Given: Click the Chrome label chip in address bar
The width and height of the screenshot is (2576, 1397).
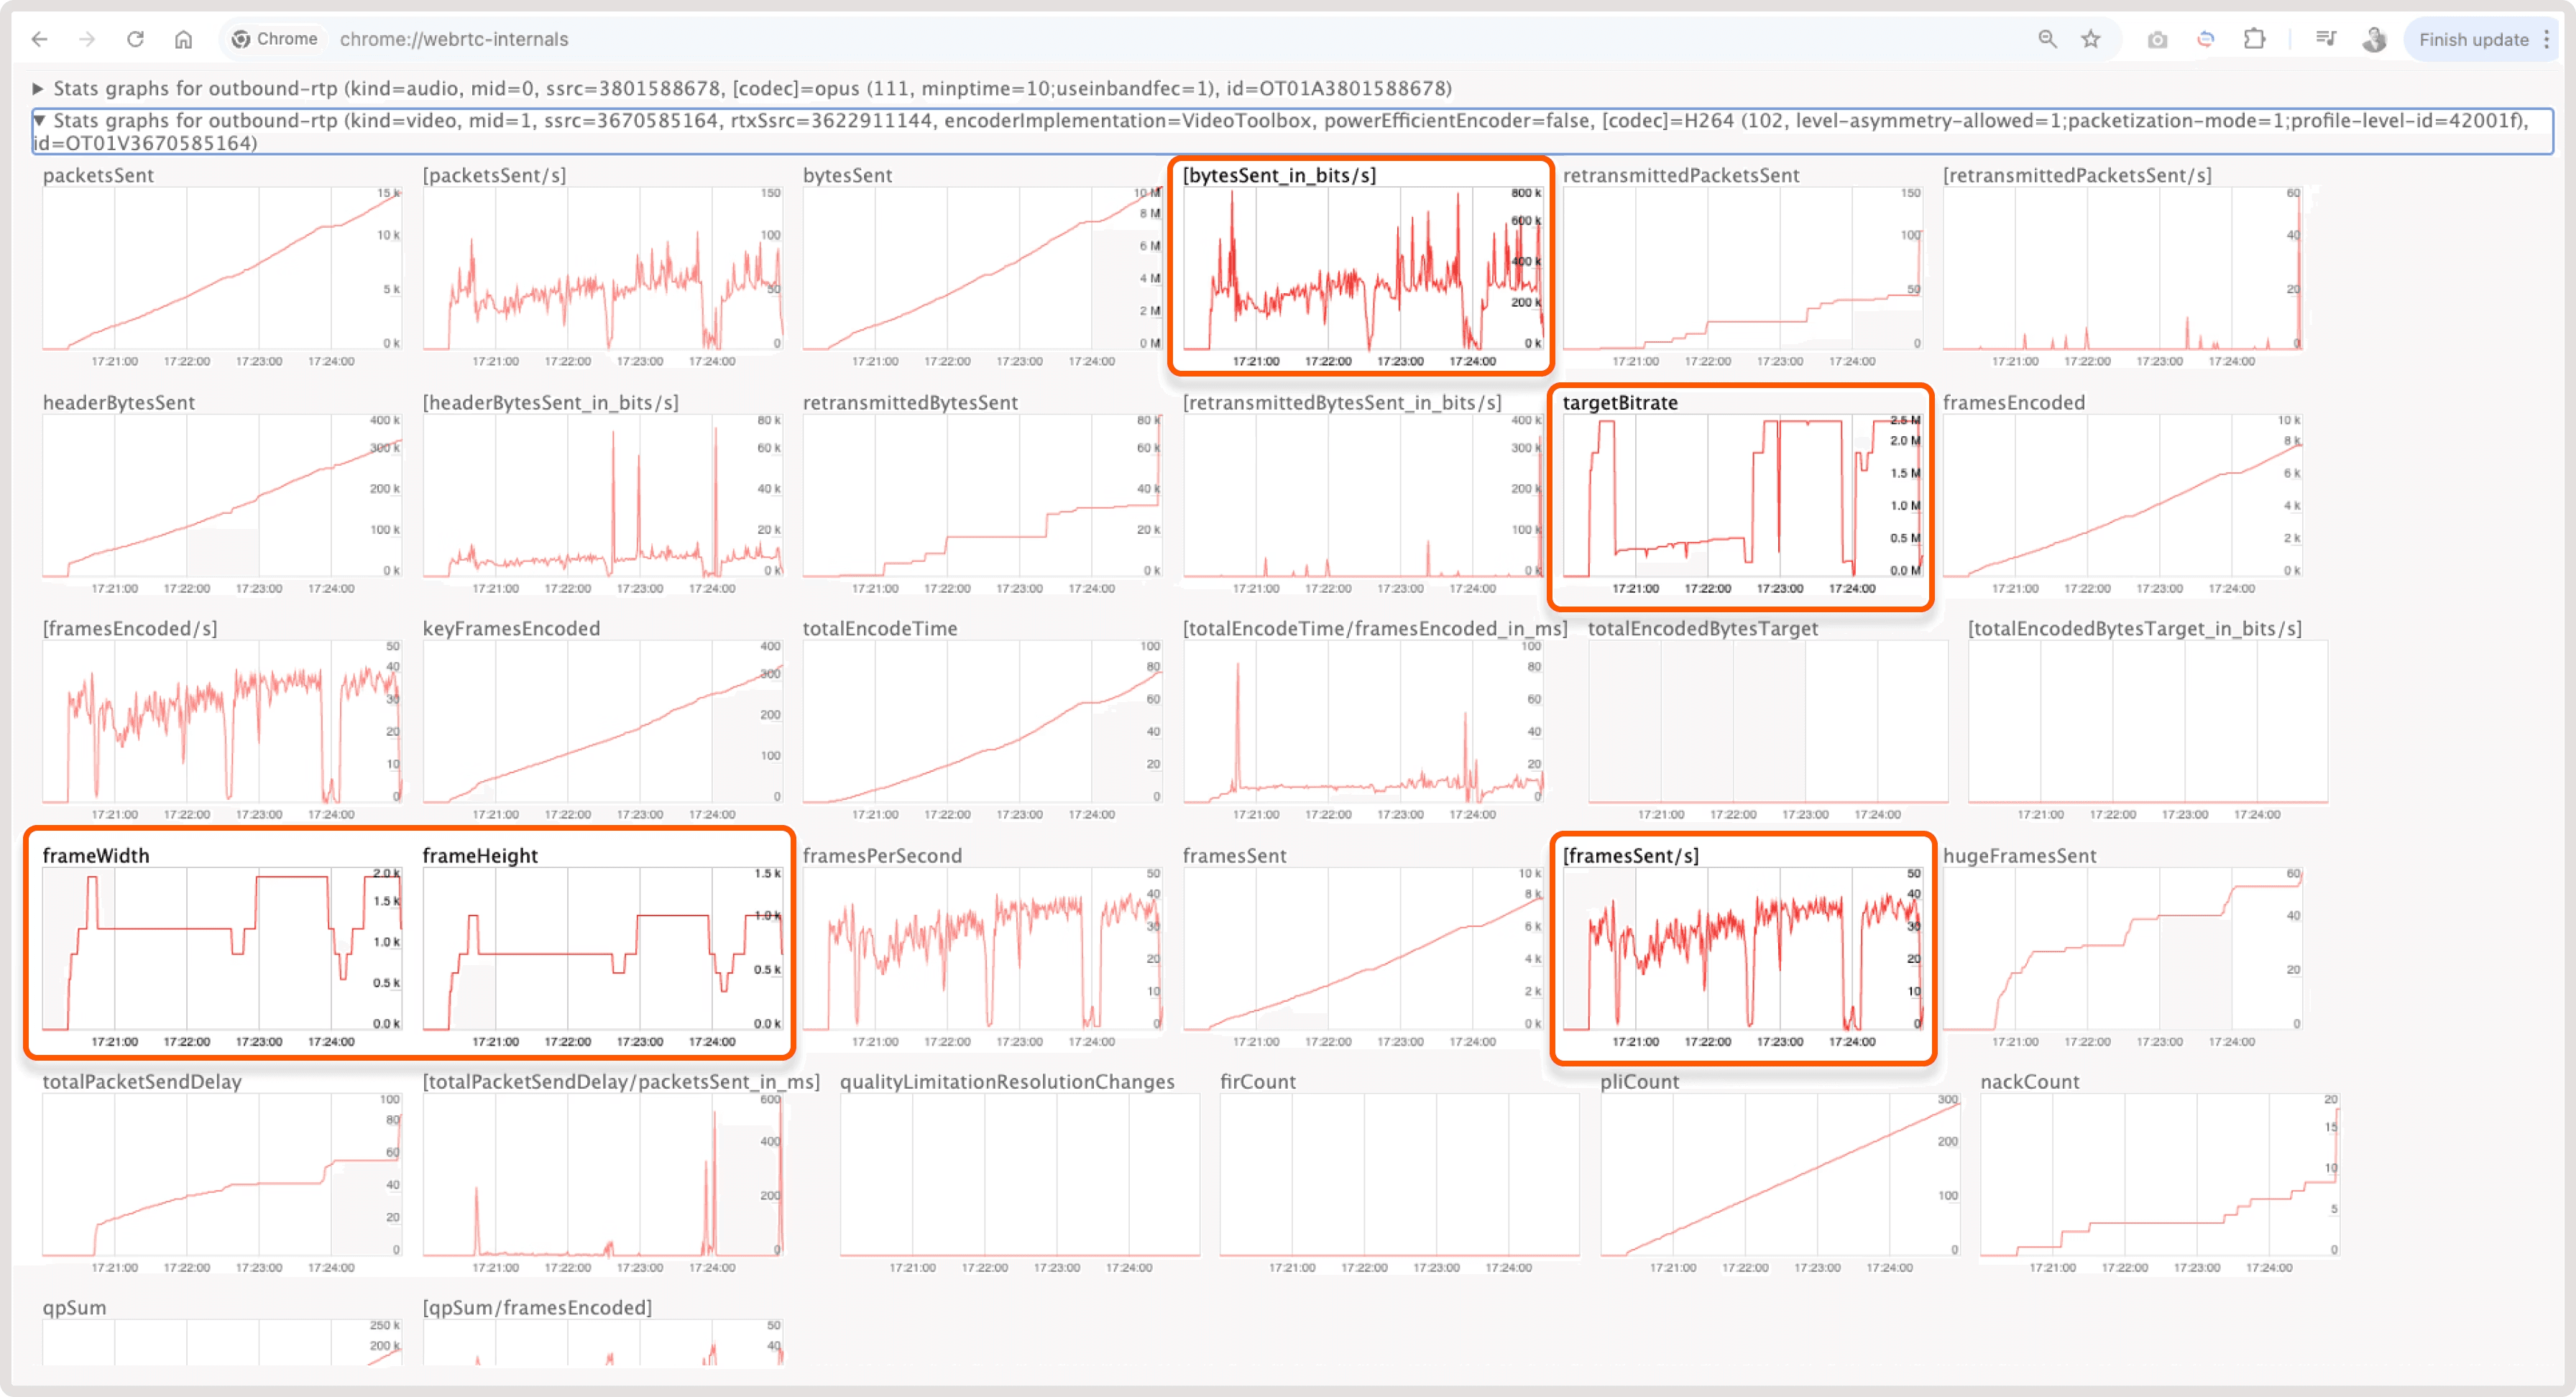Looking at the screenshot, I should point(275,39).
